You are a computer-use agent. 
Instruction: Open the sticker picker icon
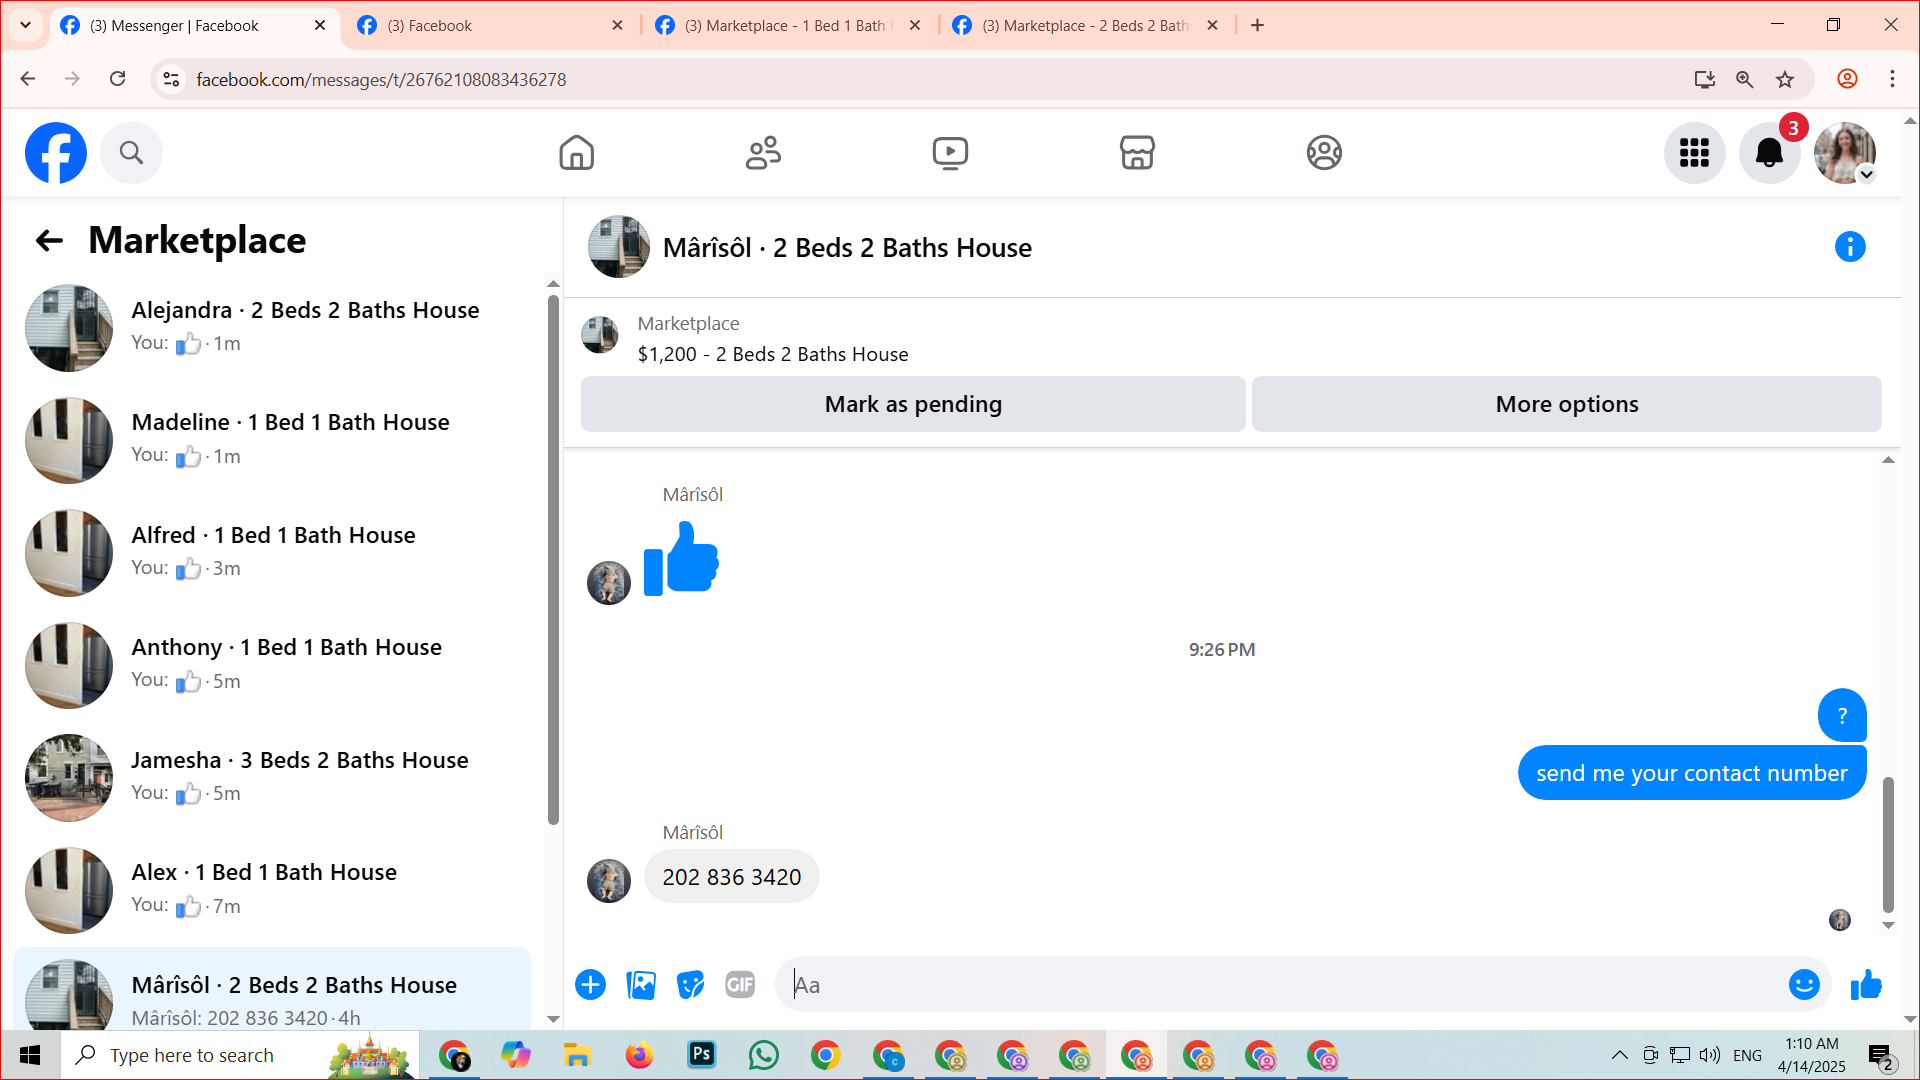point(690,985)
